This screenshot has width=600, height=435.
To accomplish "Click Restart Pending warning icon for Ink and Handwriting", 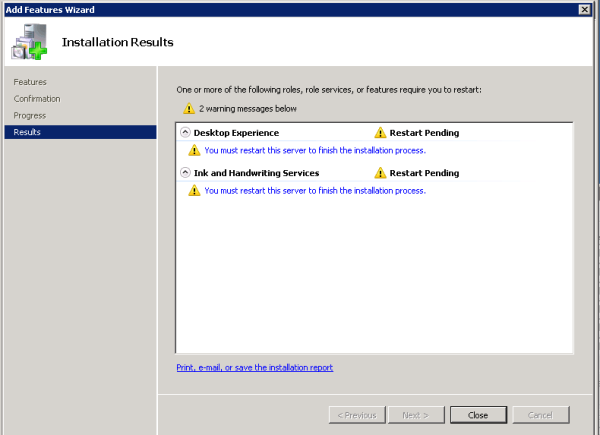I will (380, 173).
